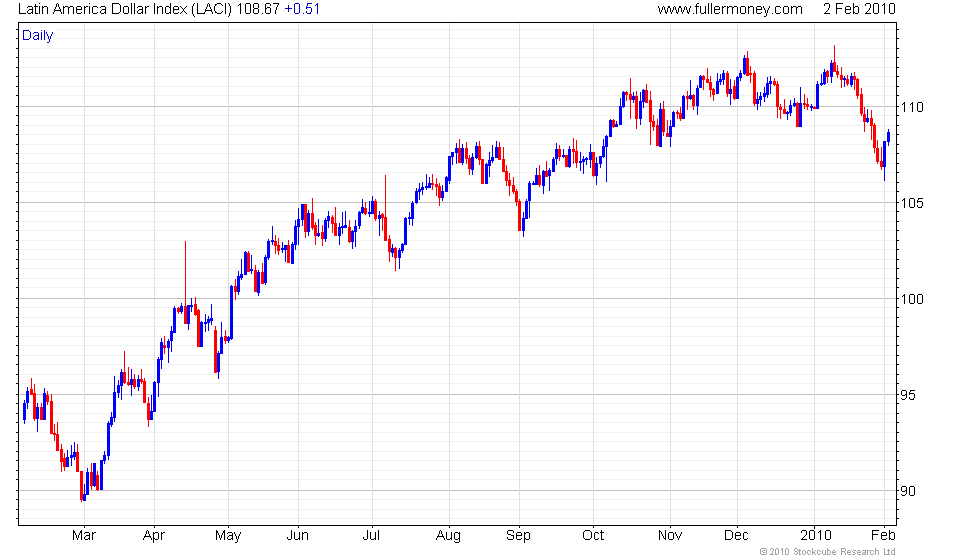
Task: Click the Oct label on time axis
Action: click(593, 536)
